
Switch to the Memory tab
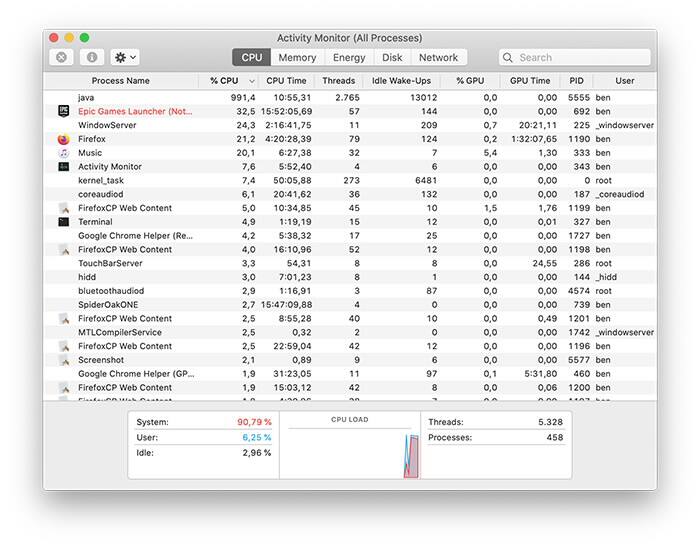tap(297, 57)
